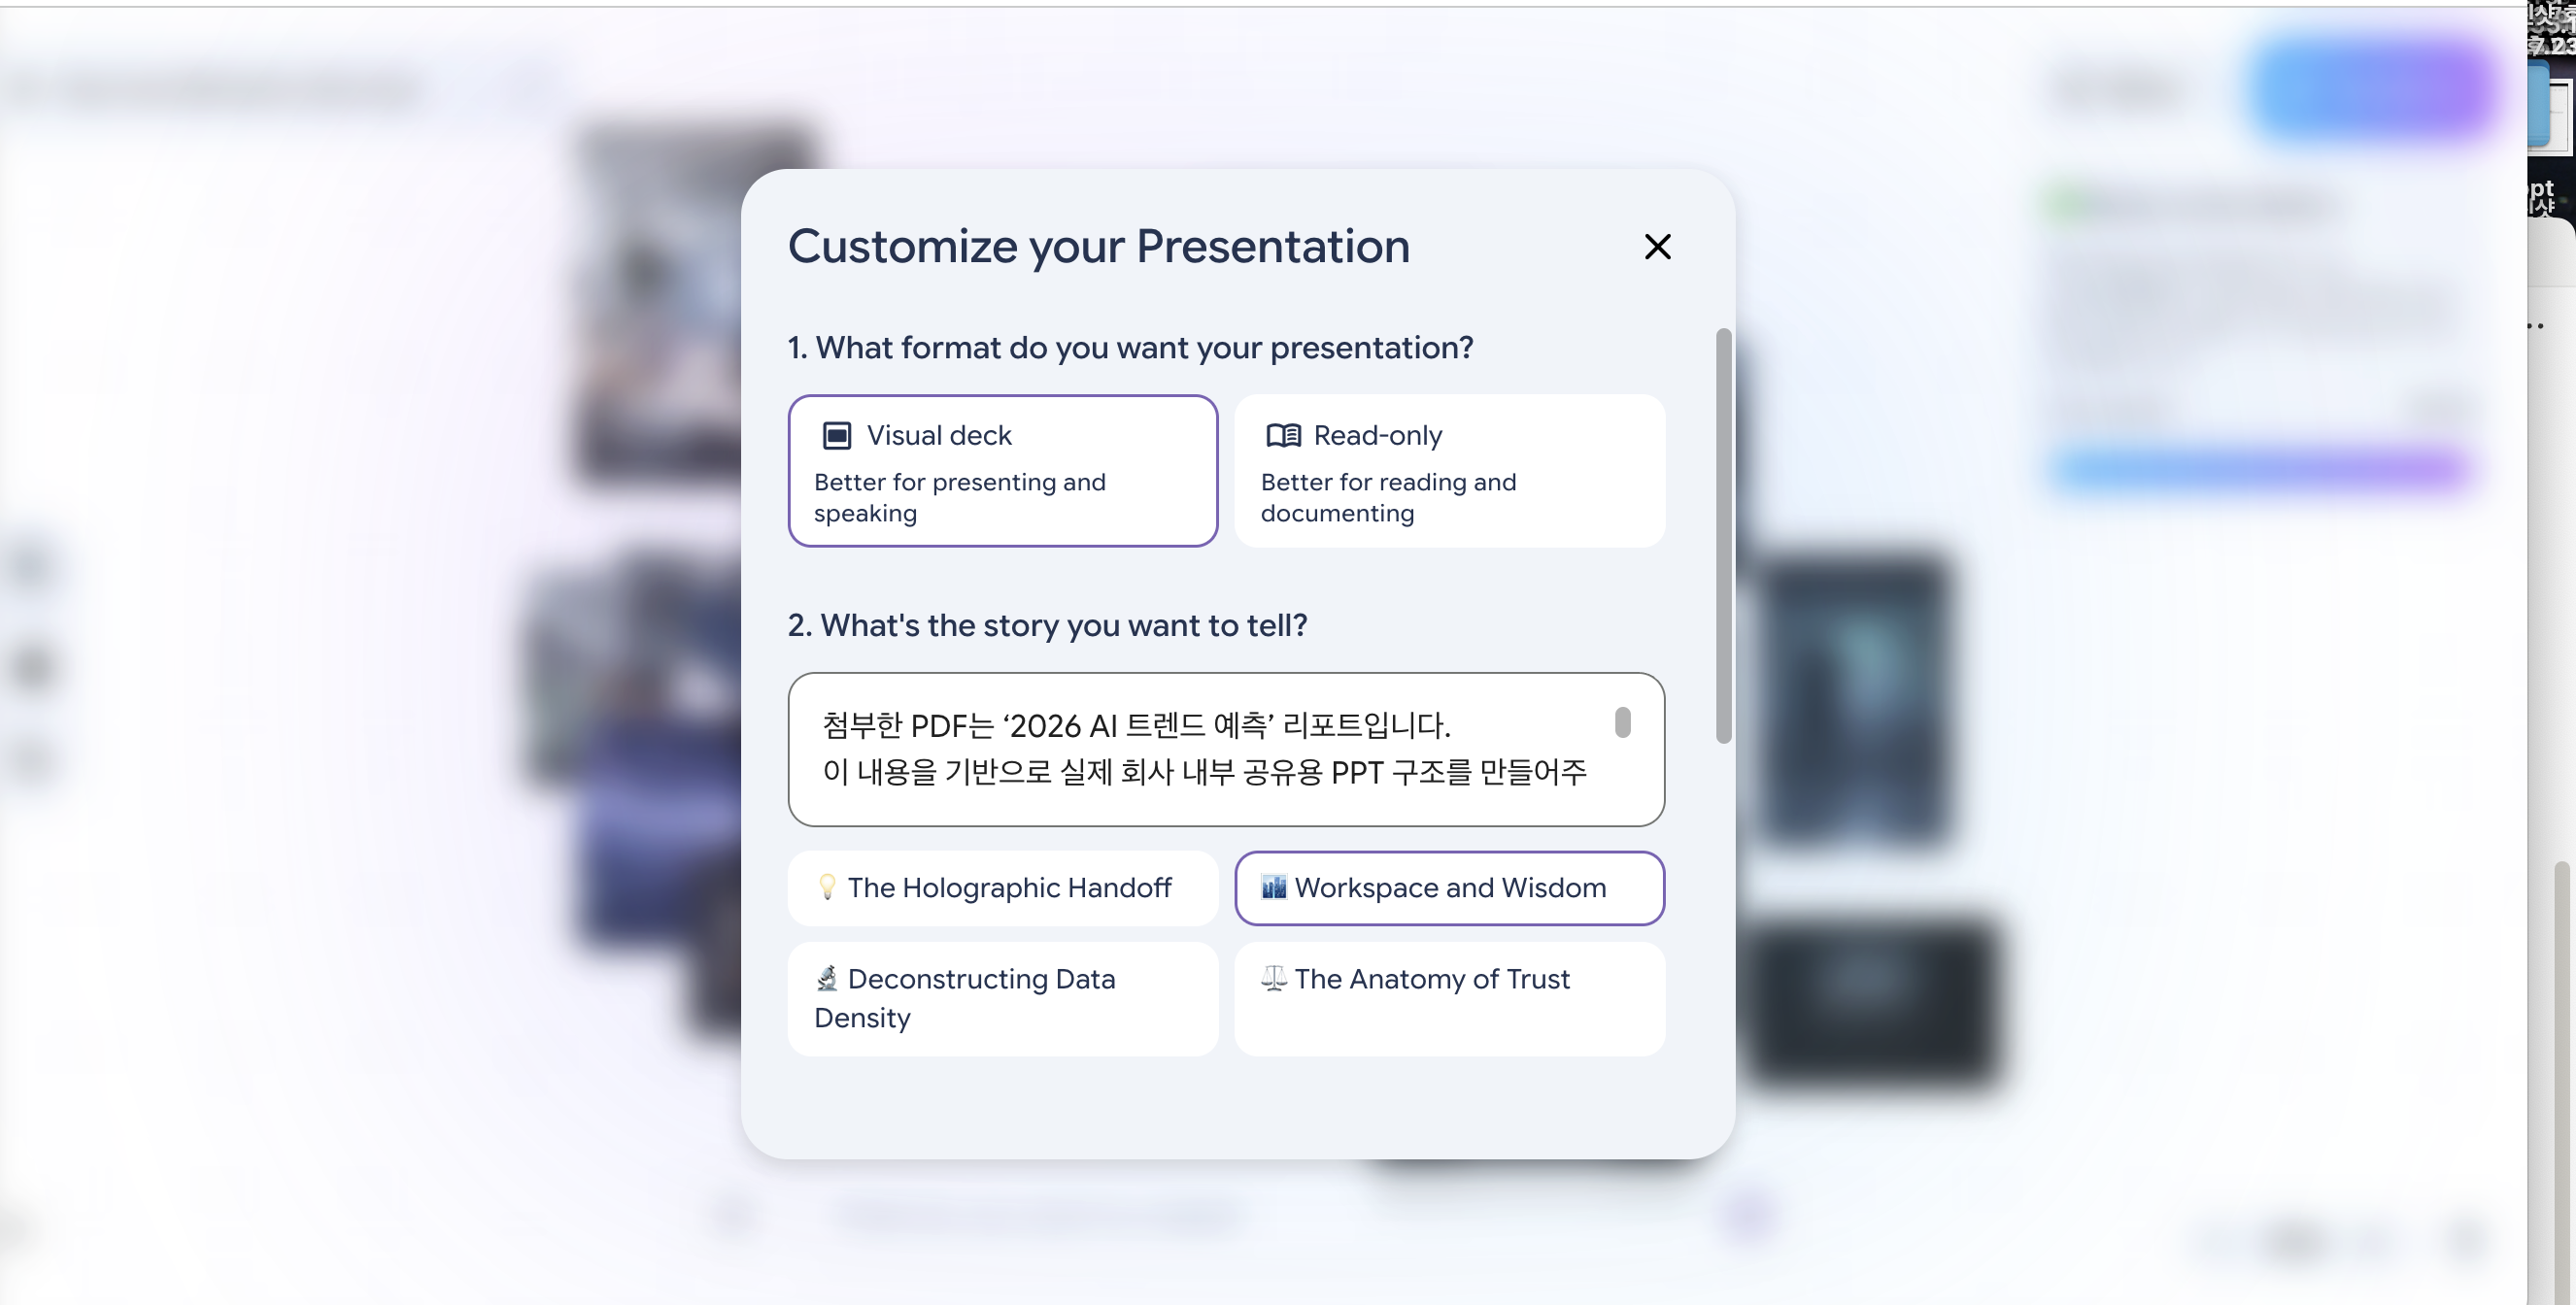Click the slide icon next to Visual deck

[836, 436]
